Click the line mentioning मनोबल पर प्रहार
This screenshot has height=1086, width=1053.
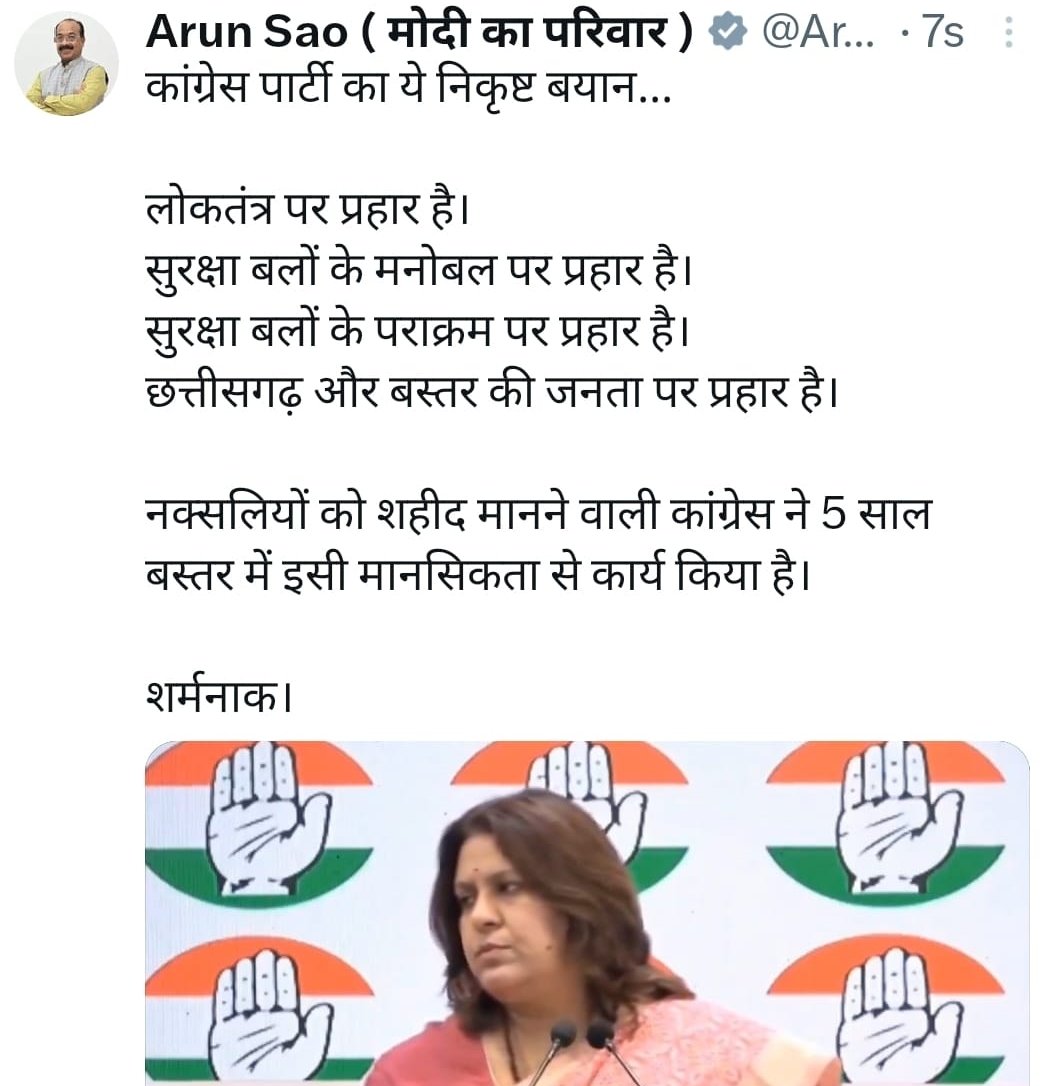pos(419,270)
